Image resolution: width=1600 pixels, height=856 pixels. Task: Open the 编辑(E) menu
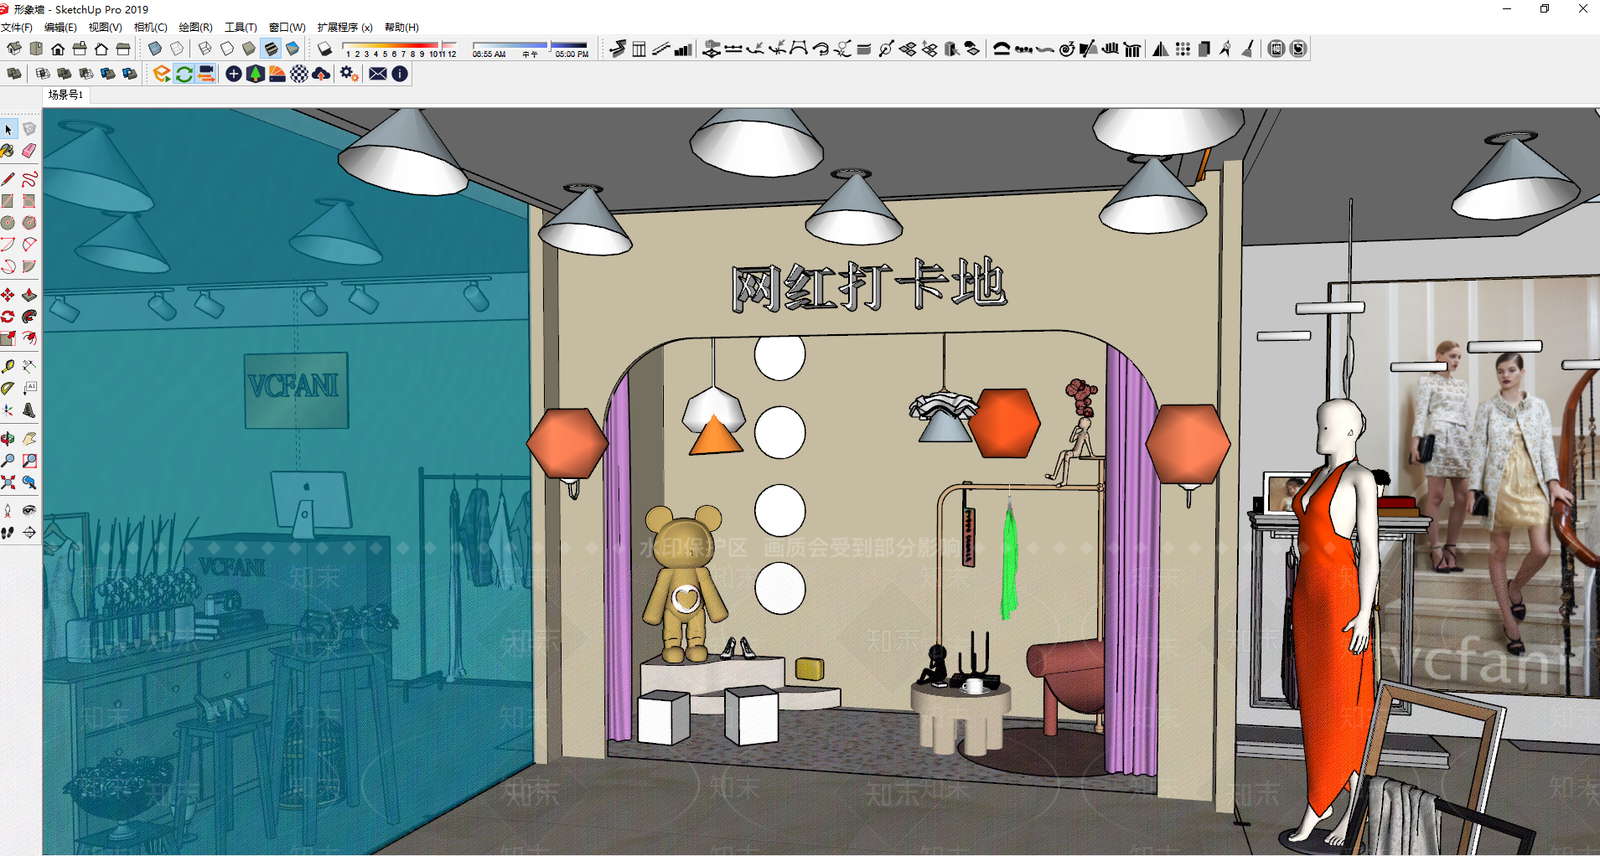(x=60, y=27)
